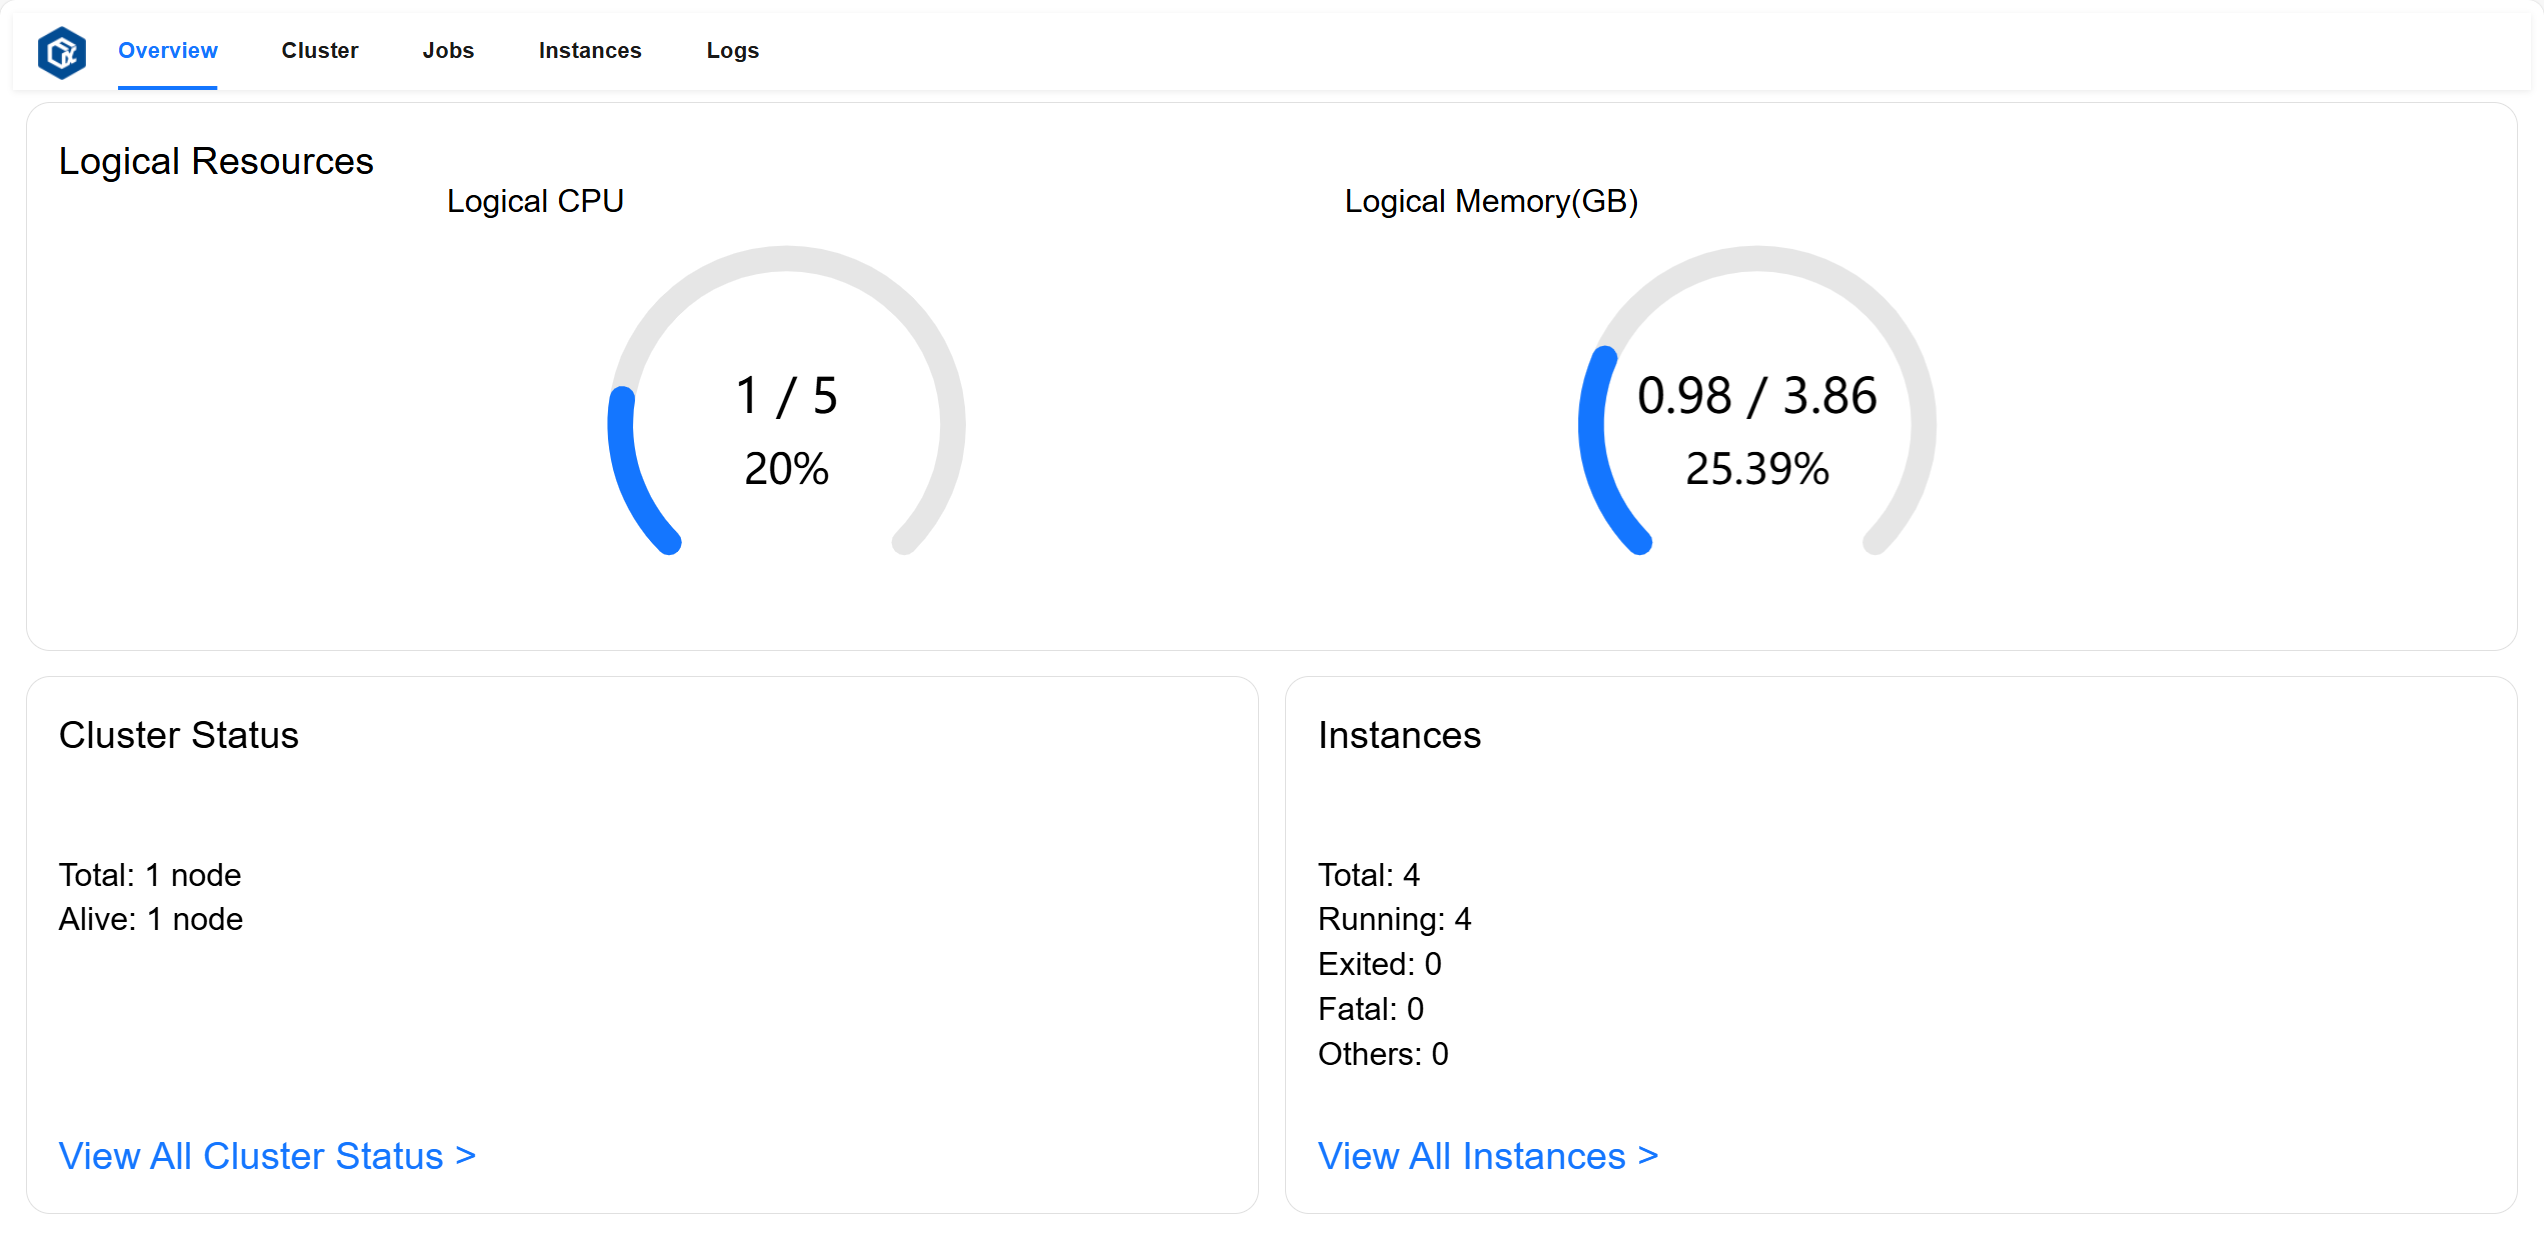
Task: Click the Instances card heading
Action: [x=1398, y=736]
